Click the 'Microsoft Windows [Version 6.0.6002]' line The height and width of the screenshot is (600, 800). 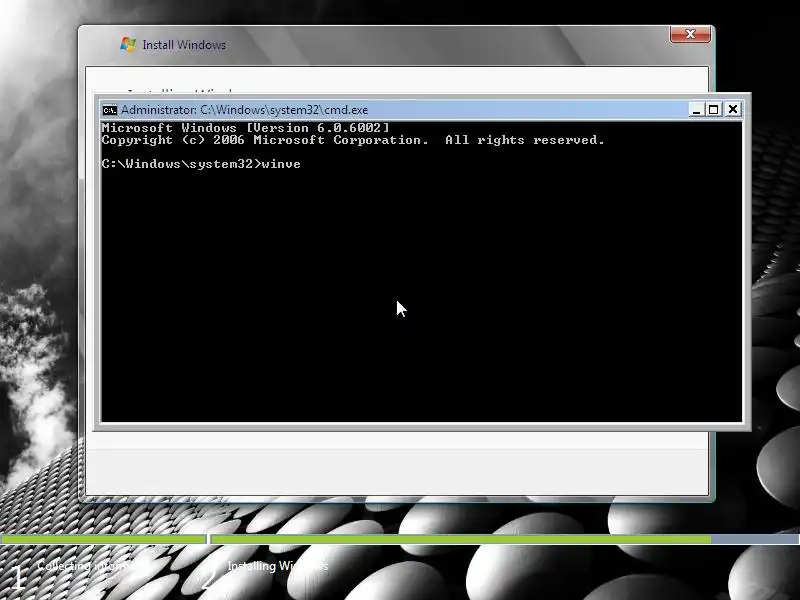(x=245, y=128)
